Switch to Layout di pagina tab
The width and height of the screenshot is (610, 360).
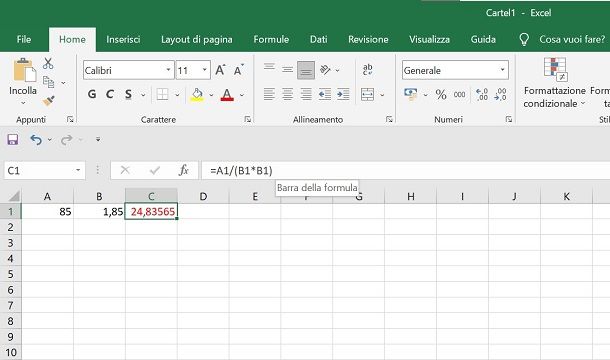196,39
